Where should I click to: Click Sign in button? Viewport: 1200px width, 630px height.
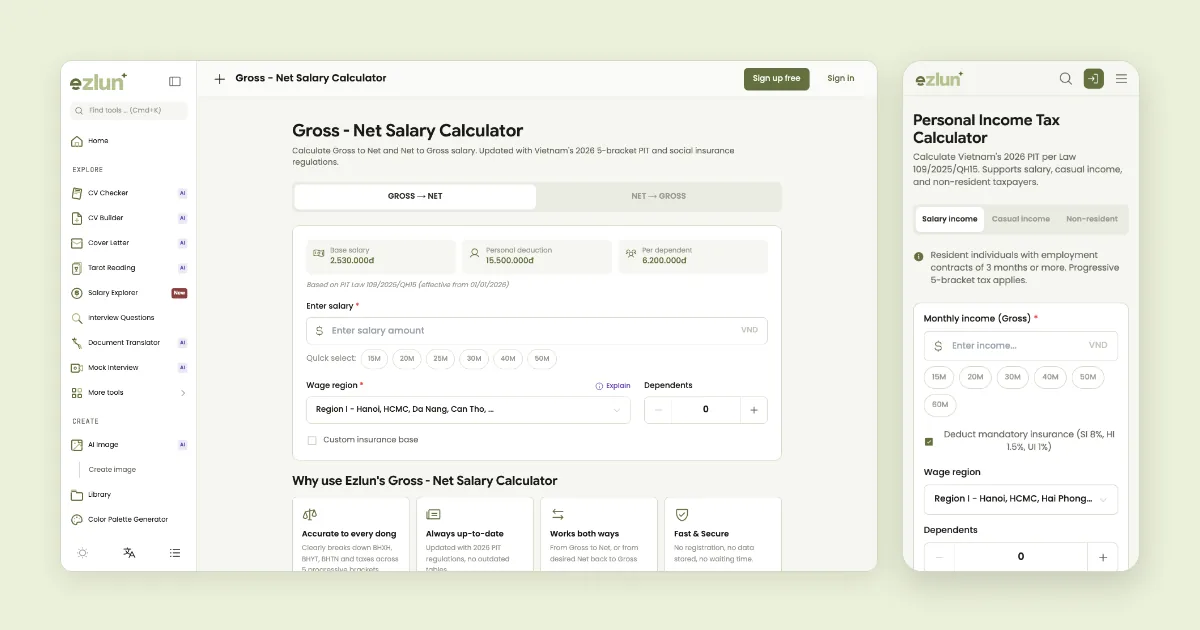click(x=841, y=79)
